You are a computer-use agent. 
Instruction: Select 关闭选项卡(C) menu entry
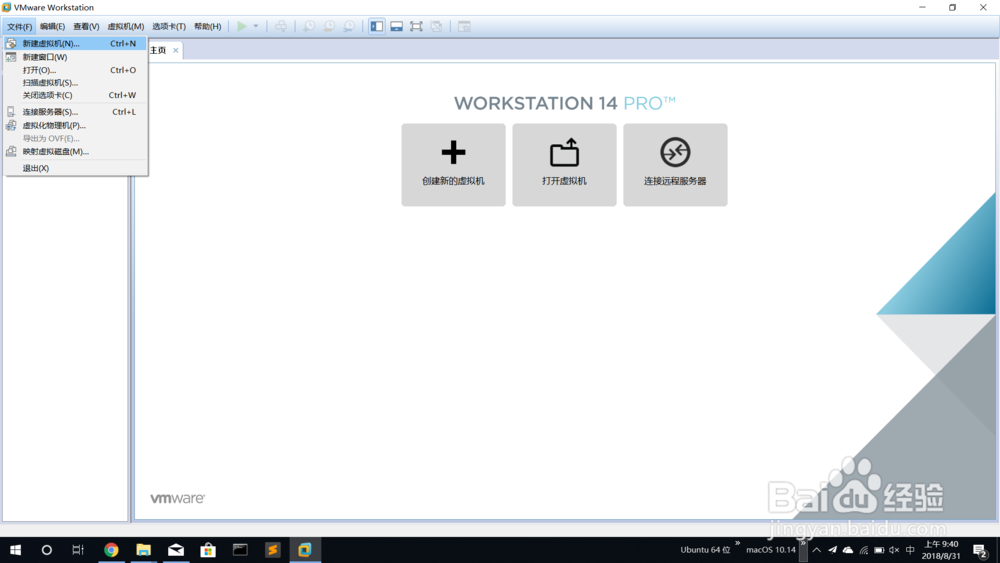(x=76, y=95)
